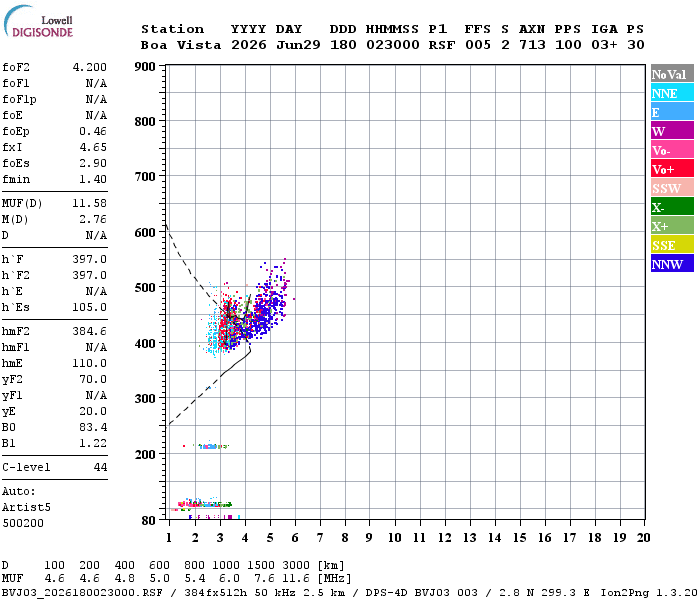Select the SSW salmon legend swatch
700x600 pixels.
[x=672, y=188]
